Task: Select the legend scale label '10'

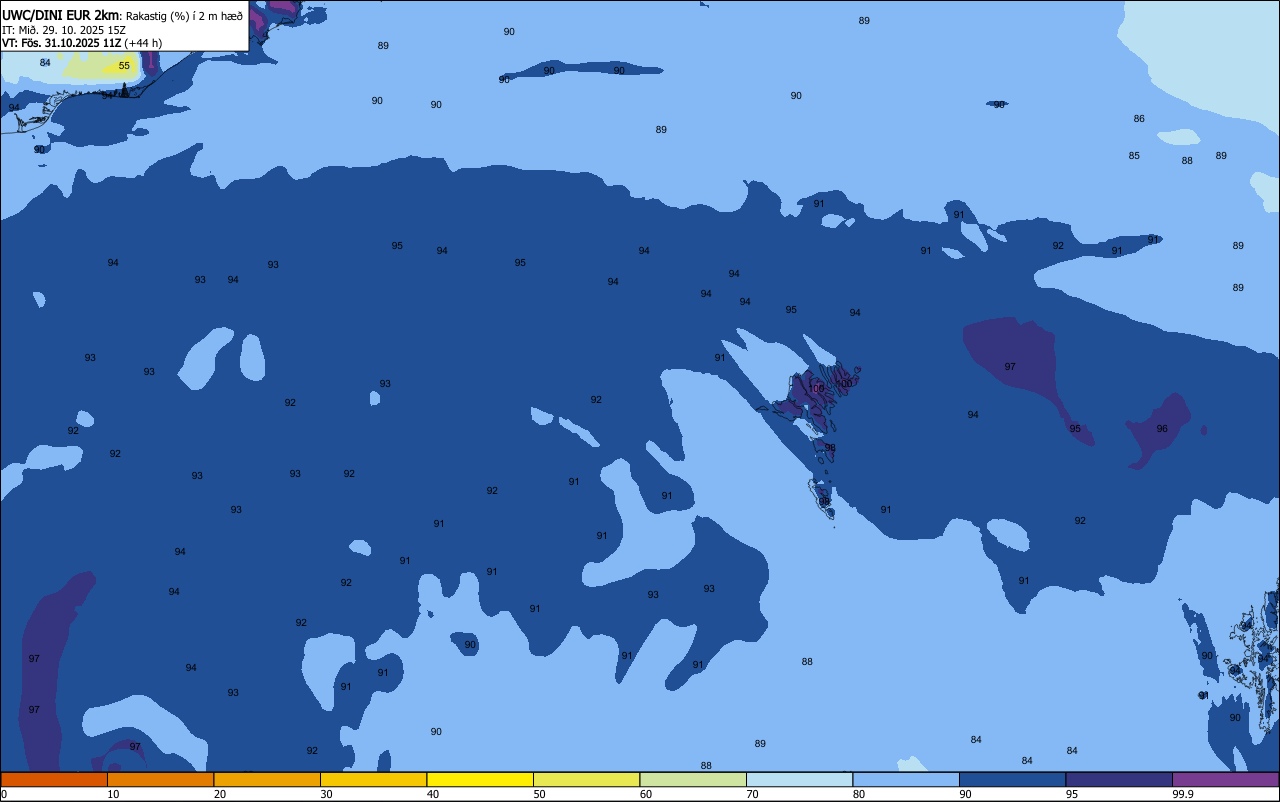Action: click(x=113, y=794)
